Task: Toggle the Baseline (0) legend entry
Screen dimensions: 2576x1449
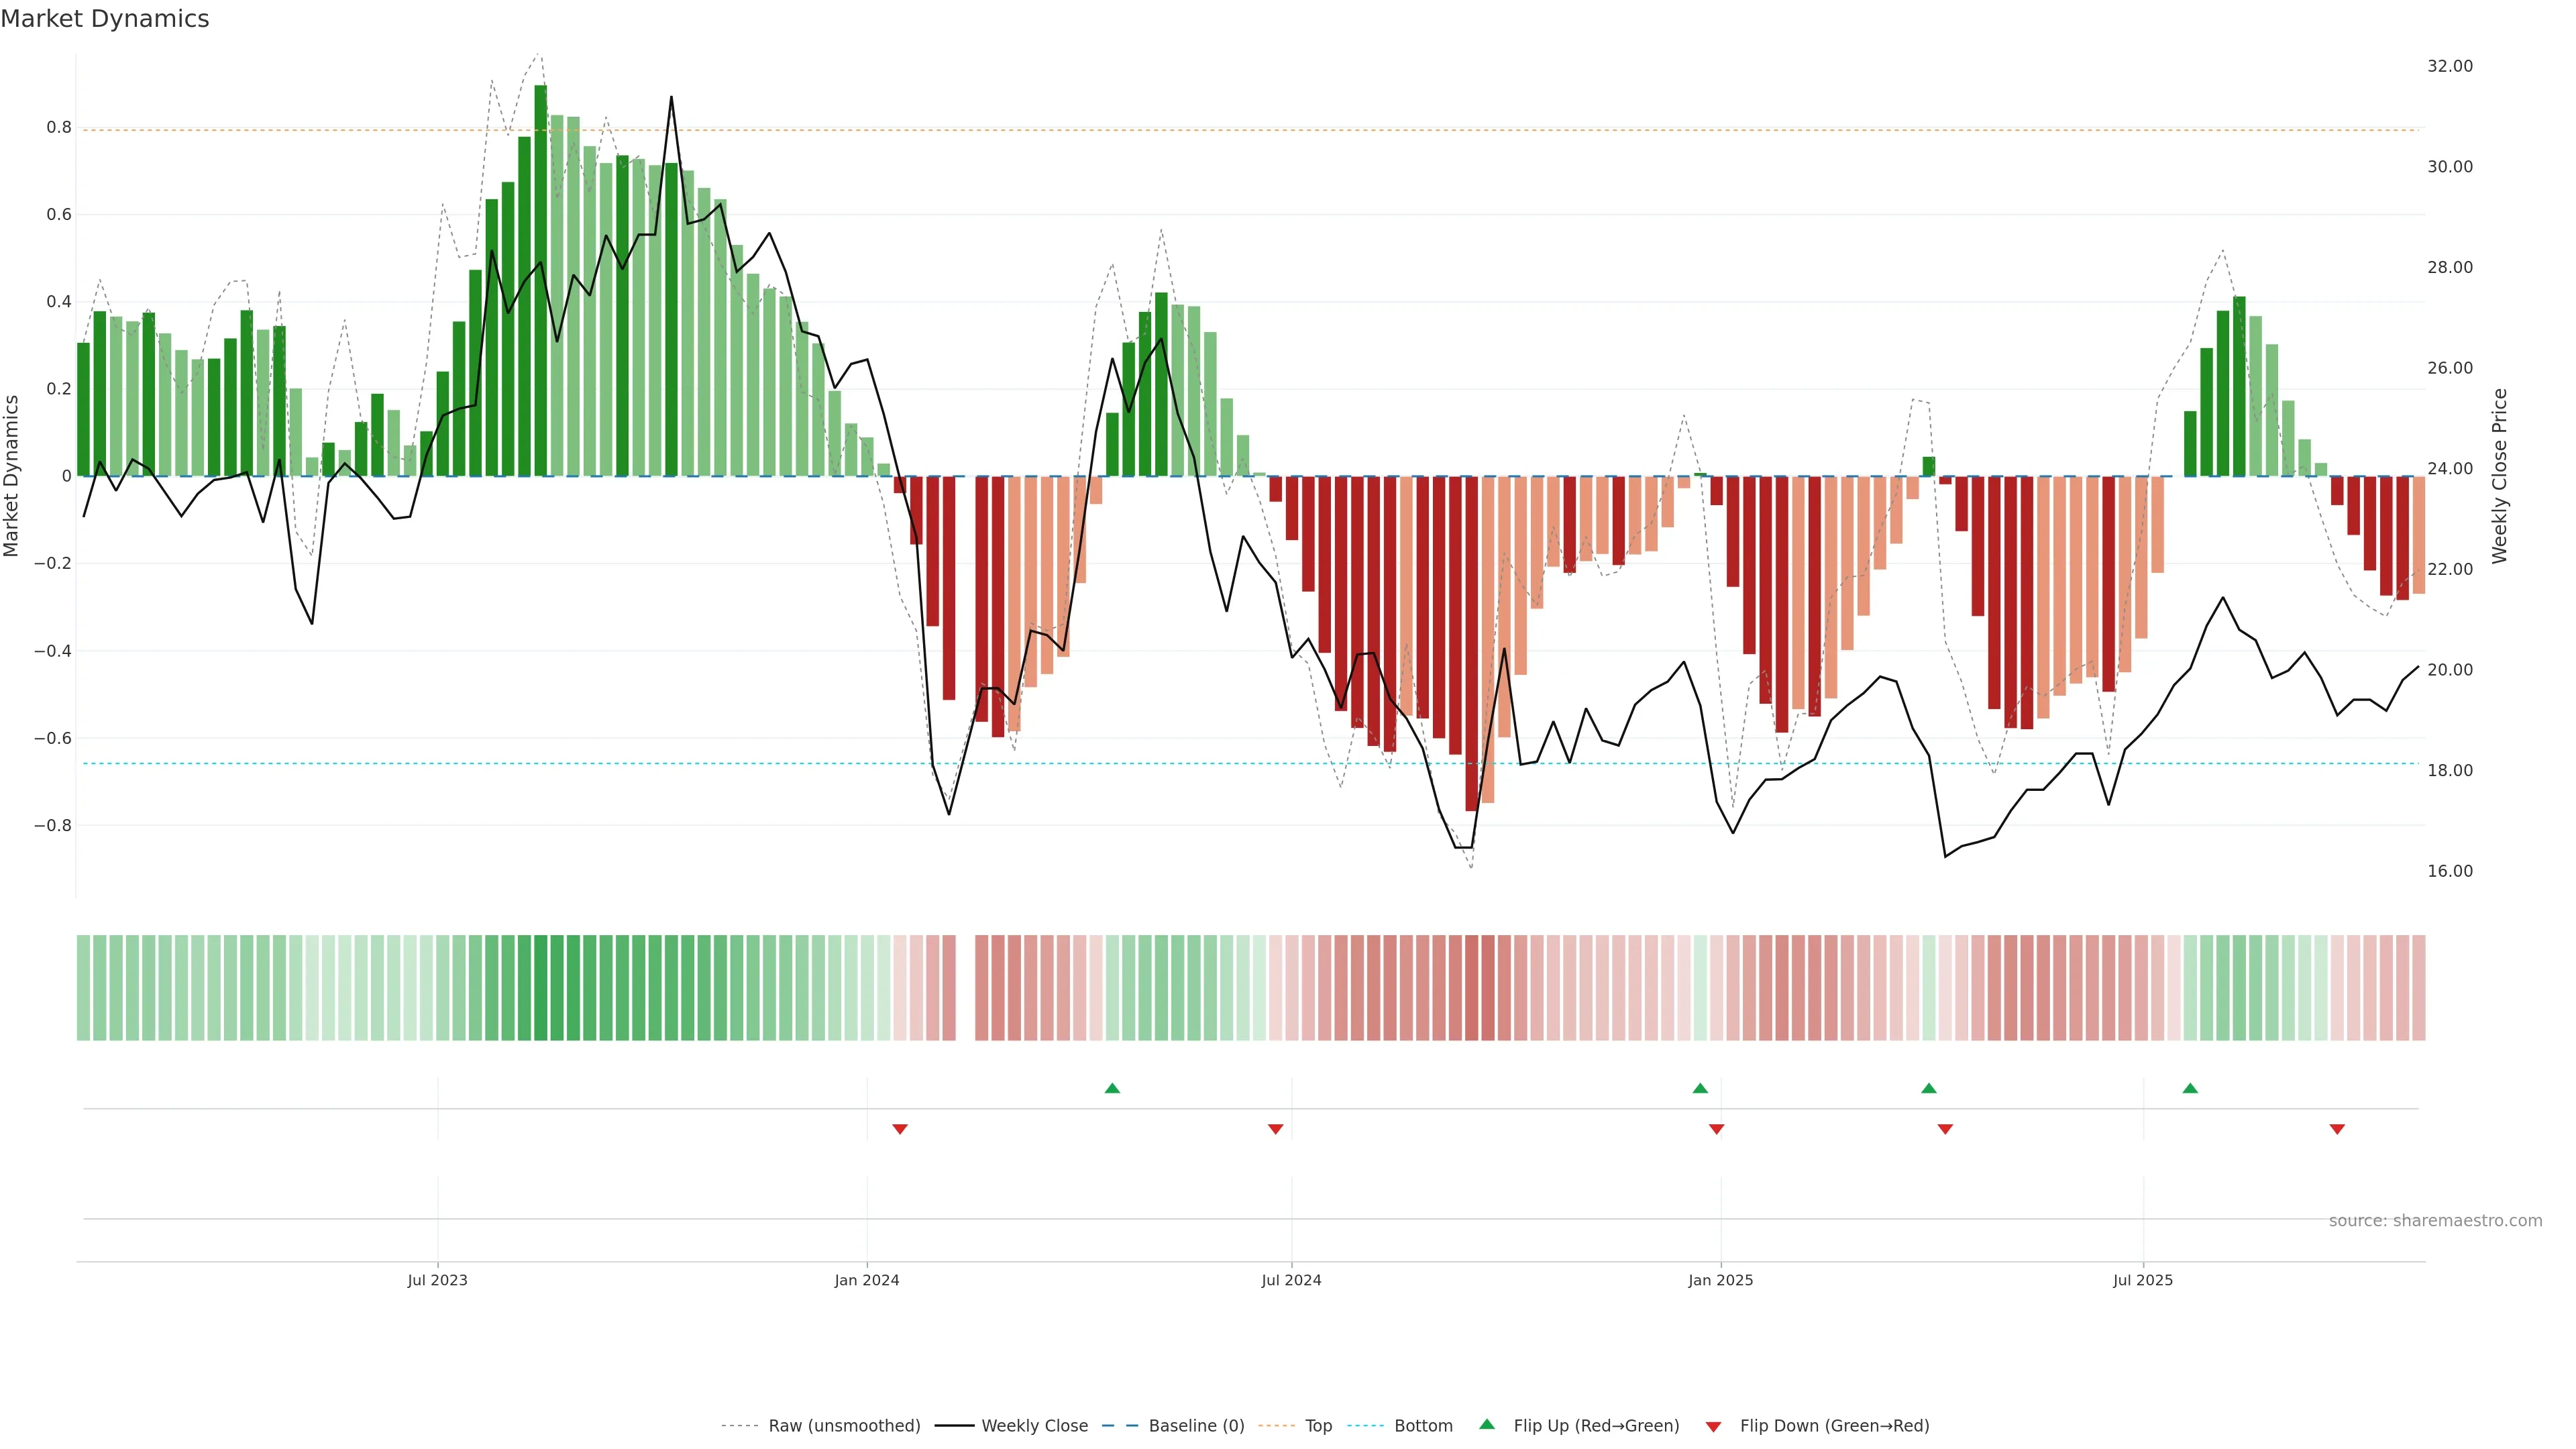Action: coord(1196,1426)
